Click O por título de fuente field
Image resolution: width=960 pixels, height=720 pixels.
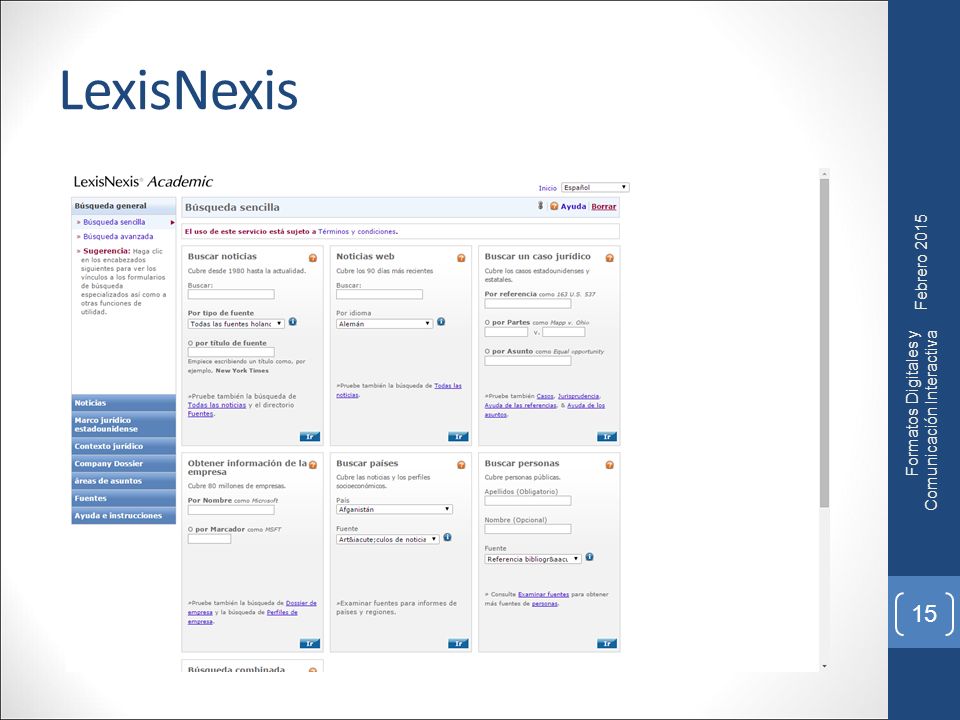[x=231, y=352]
